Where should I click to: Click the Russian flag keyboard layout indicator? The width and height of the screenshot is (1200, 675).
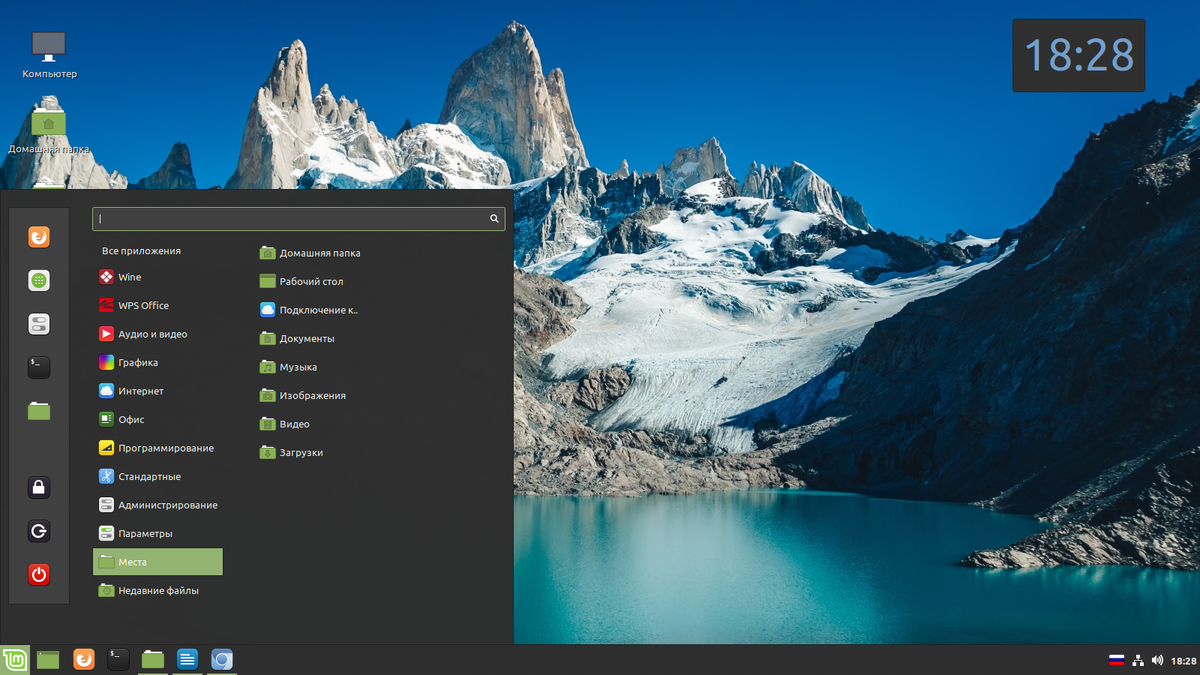click(1117, 660)
